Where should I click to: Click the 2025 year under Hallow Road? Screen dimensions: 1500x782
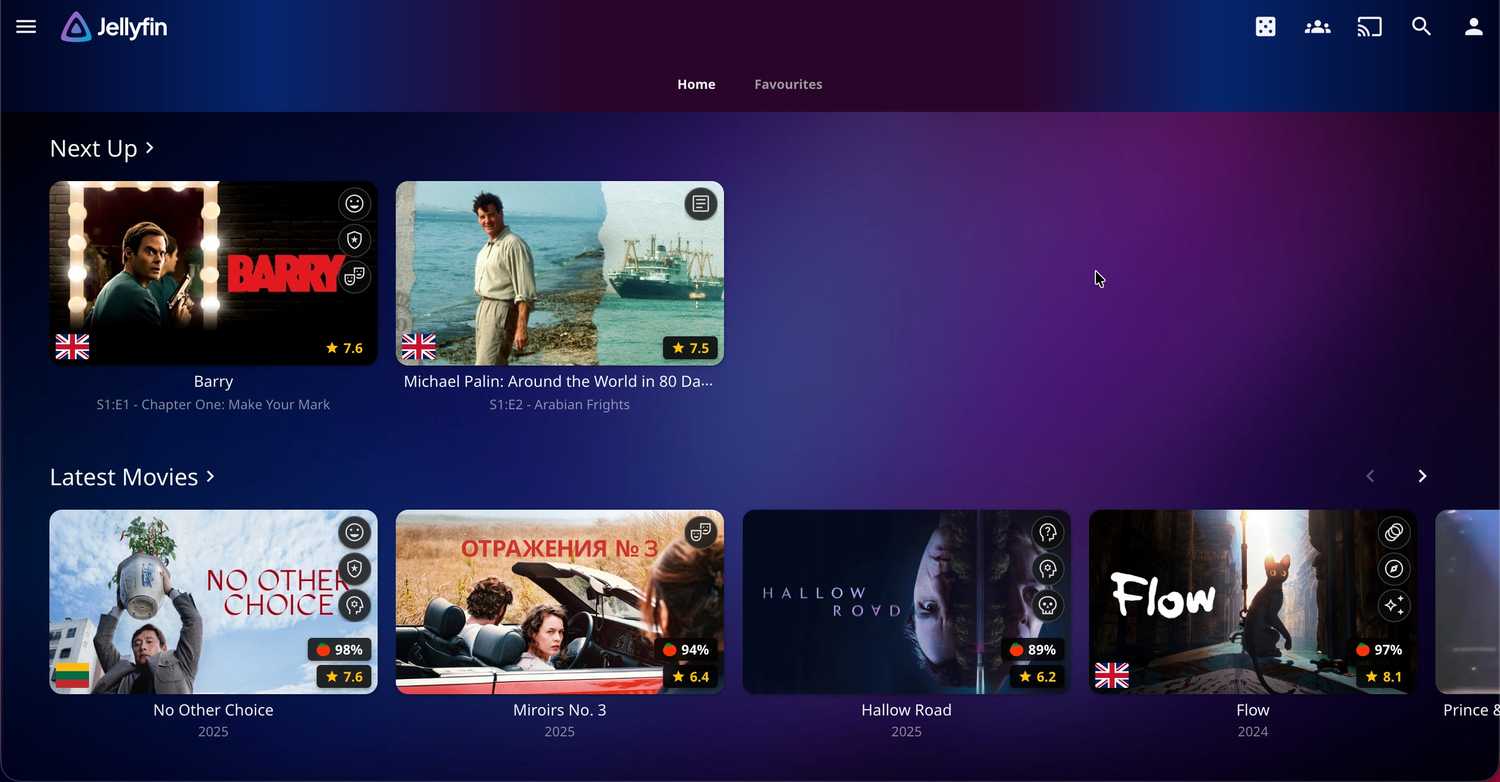[906, 732]
